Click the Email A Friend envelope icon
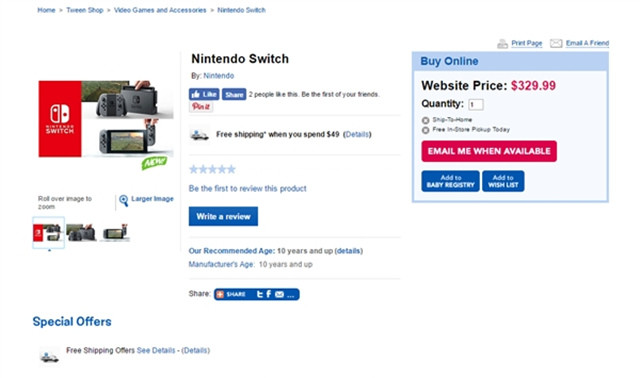 pyautogui.click(x=556, y=43)
